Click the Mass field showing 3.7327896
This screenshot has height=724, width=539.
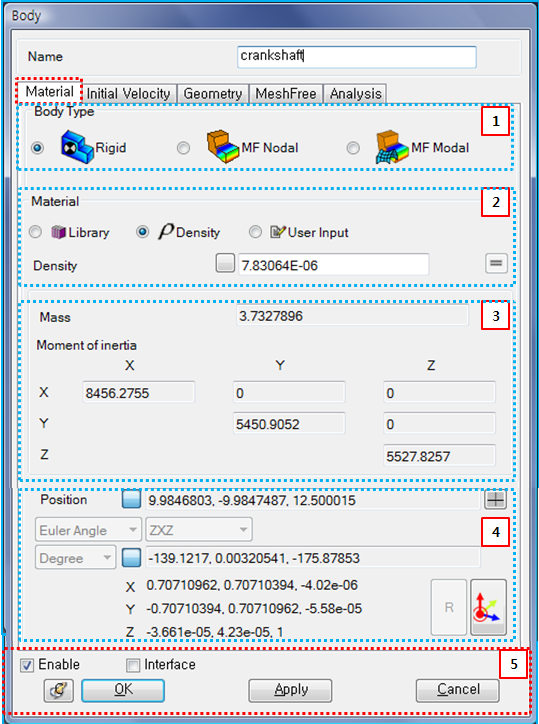coord(352,316)
